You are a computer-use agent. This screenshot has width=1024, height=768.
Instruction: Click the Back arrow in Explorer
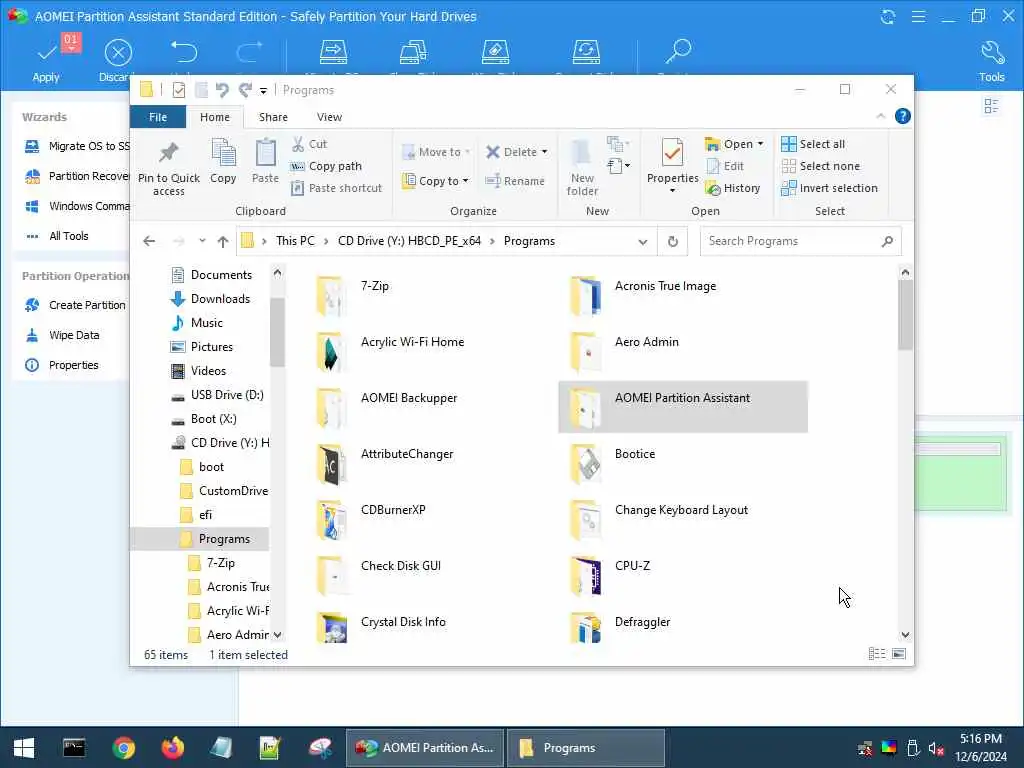click(149, 241)
